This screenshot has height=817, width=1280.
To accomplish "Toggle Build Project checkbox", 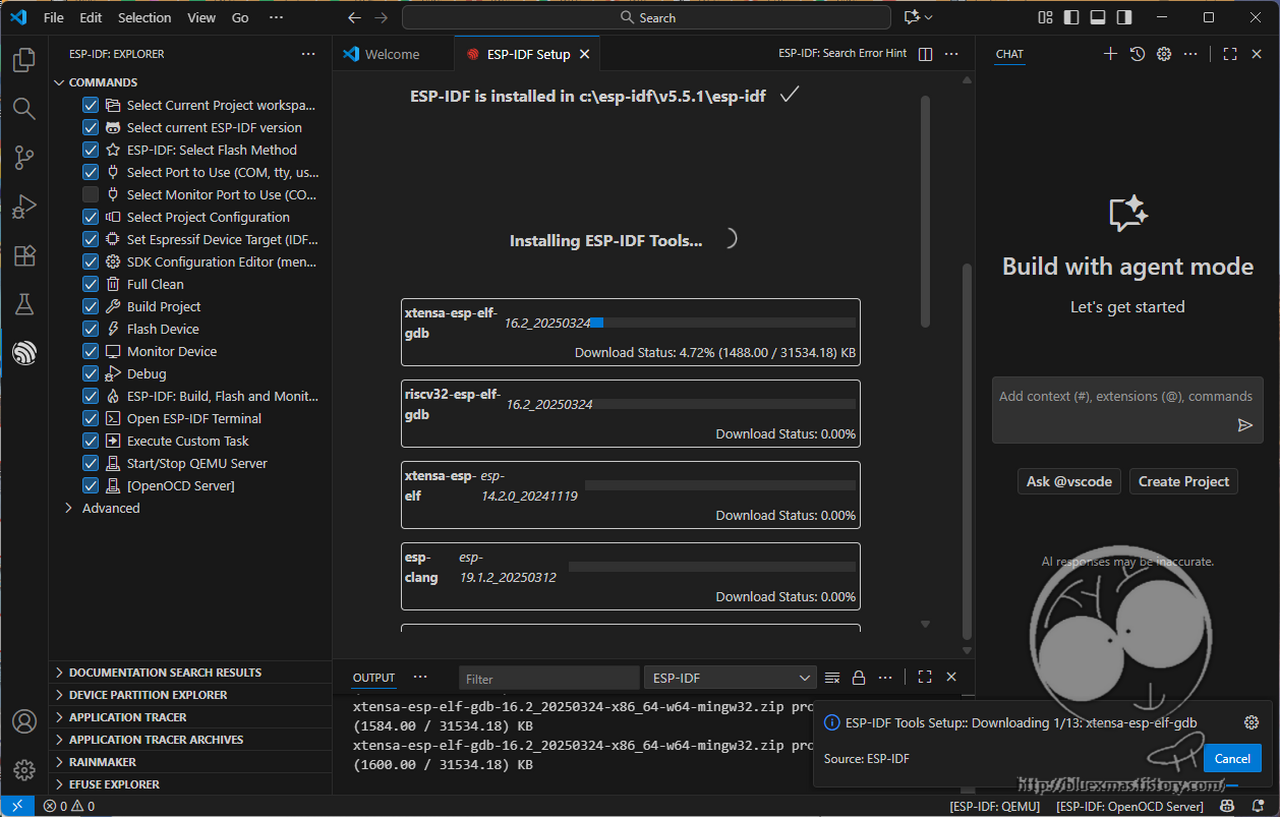I will point(90,307).
